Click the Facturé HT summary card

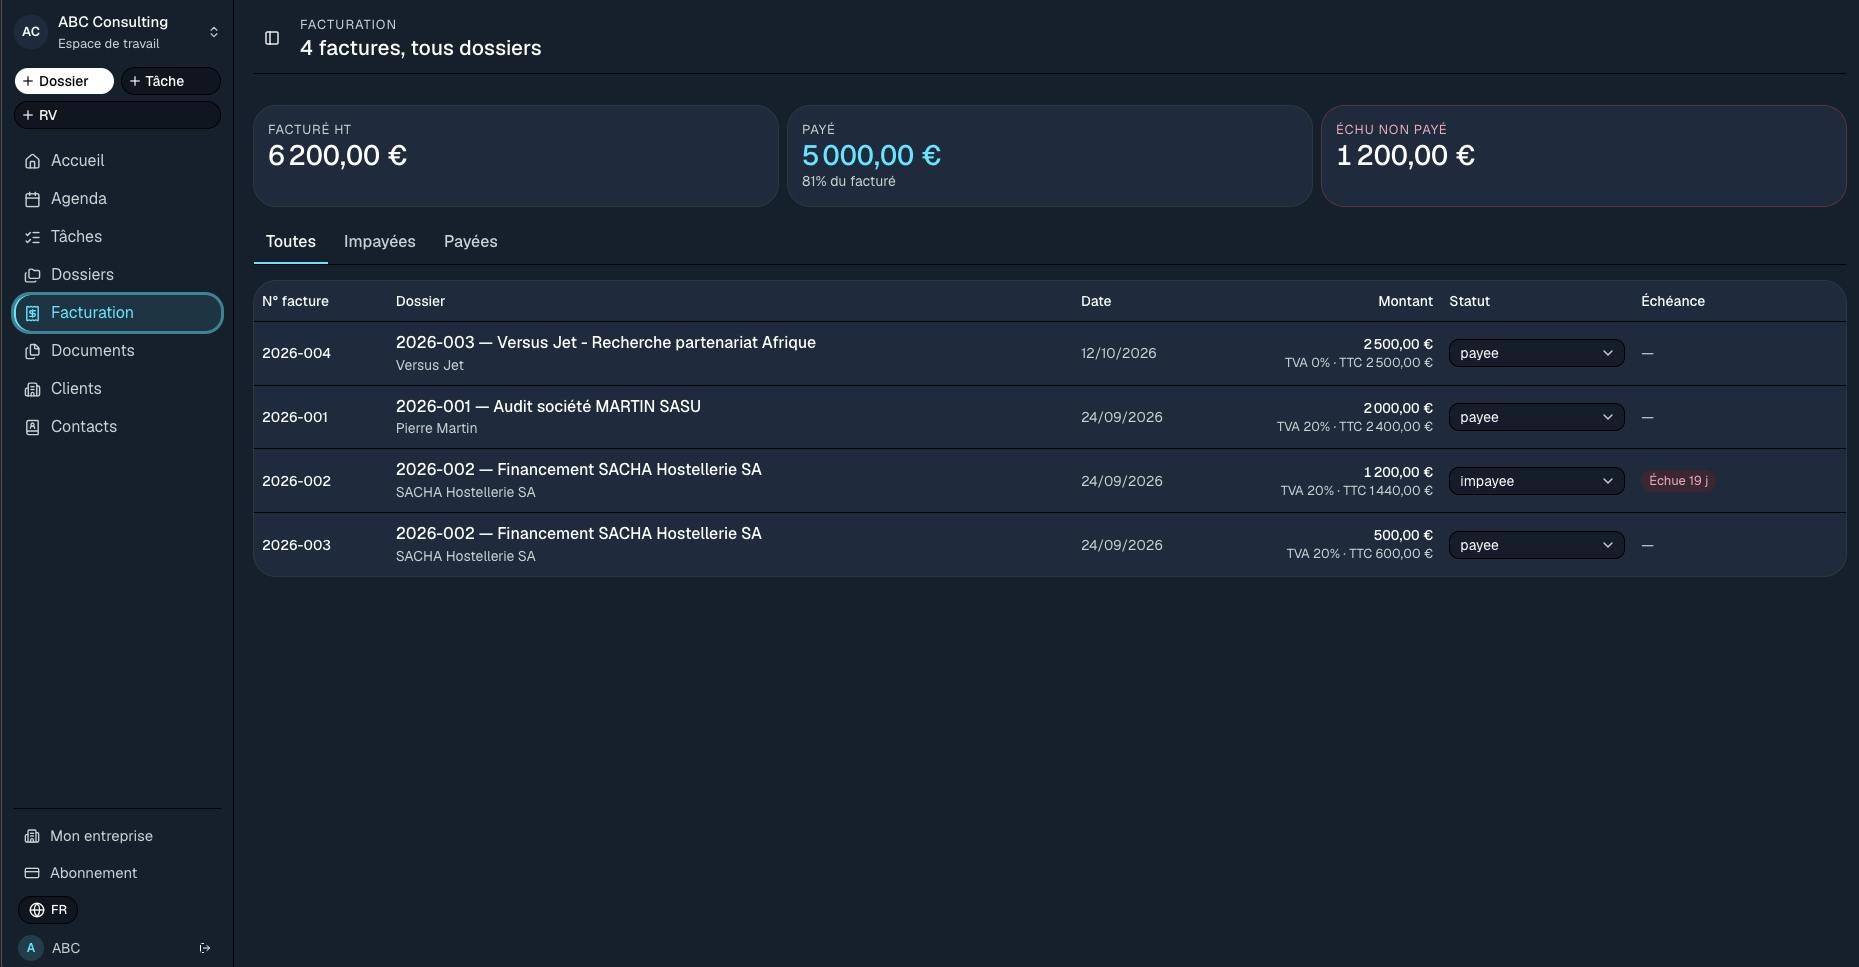[515, 156]
